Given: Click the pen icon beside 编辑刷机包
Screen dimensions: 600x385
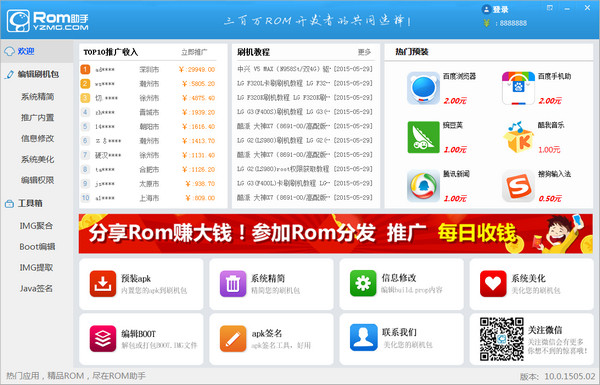Looking at the screenshot, I should tap(10, 74).
